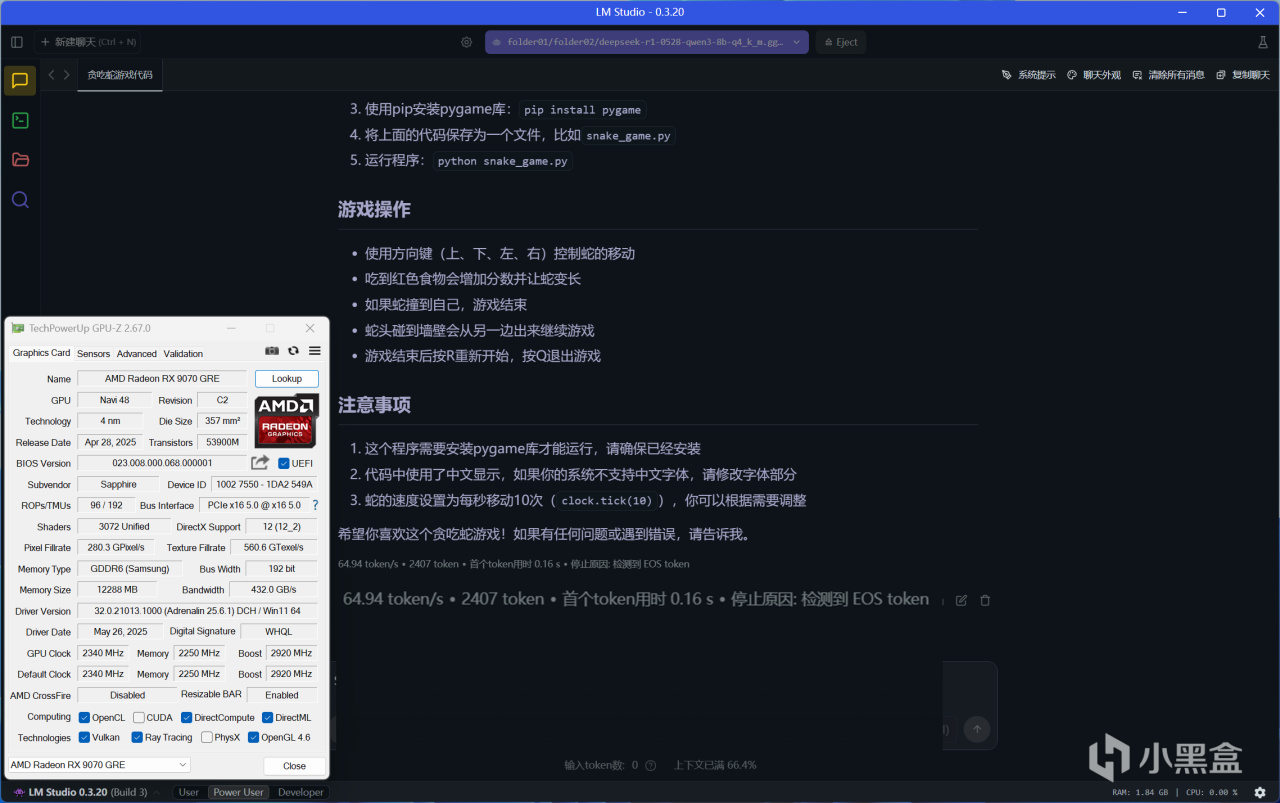Click the 游戏操作 heading
The image size is (1280, 803).
pyautogui.click(x=374, y=210)
